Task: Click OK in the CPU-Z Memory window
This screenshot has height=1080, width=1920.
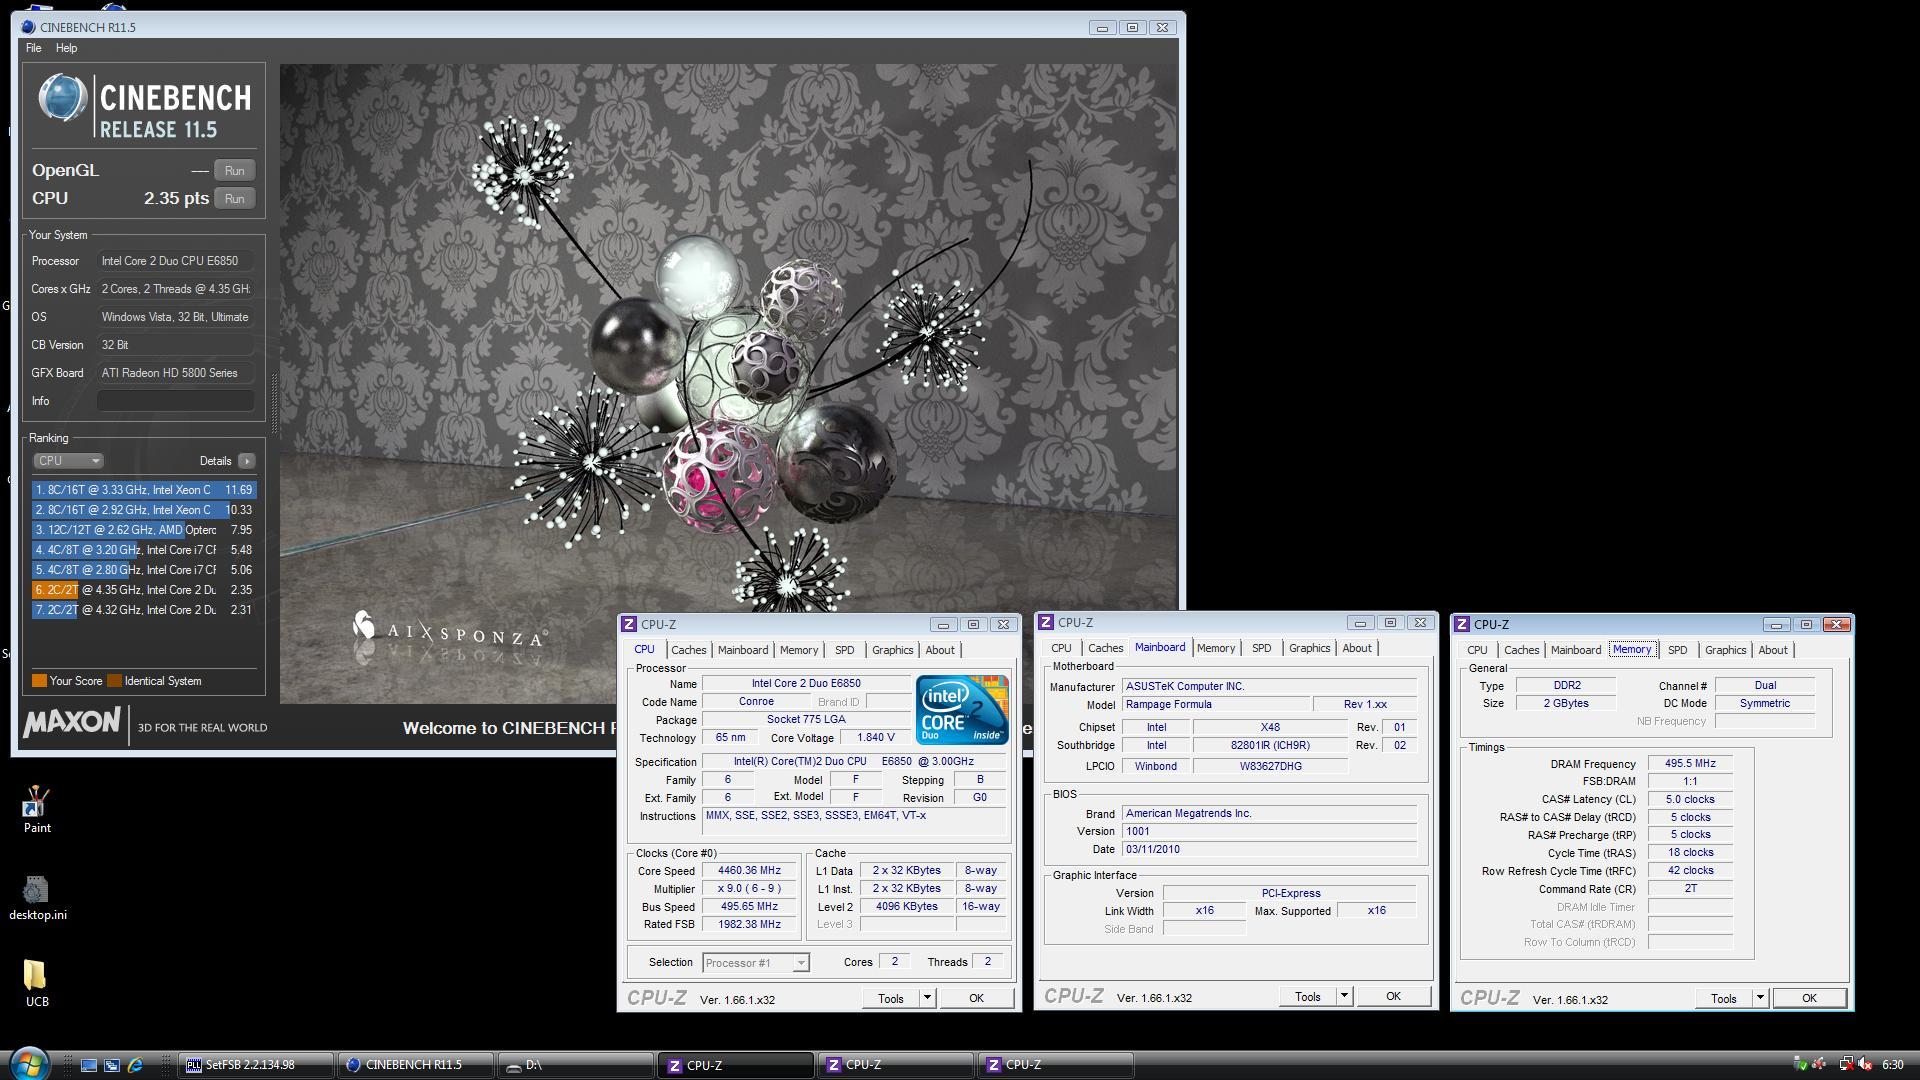Action: coord(1809,998)
